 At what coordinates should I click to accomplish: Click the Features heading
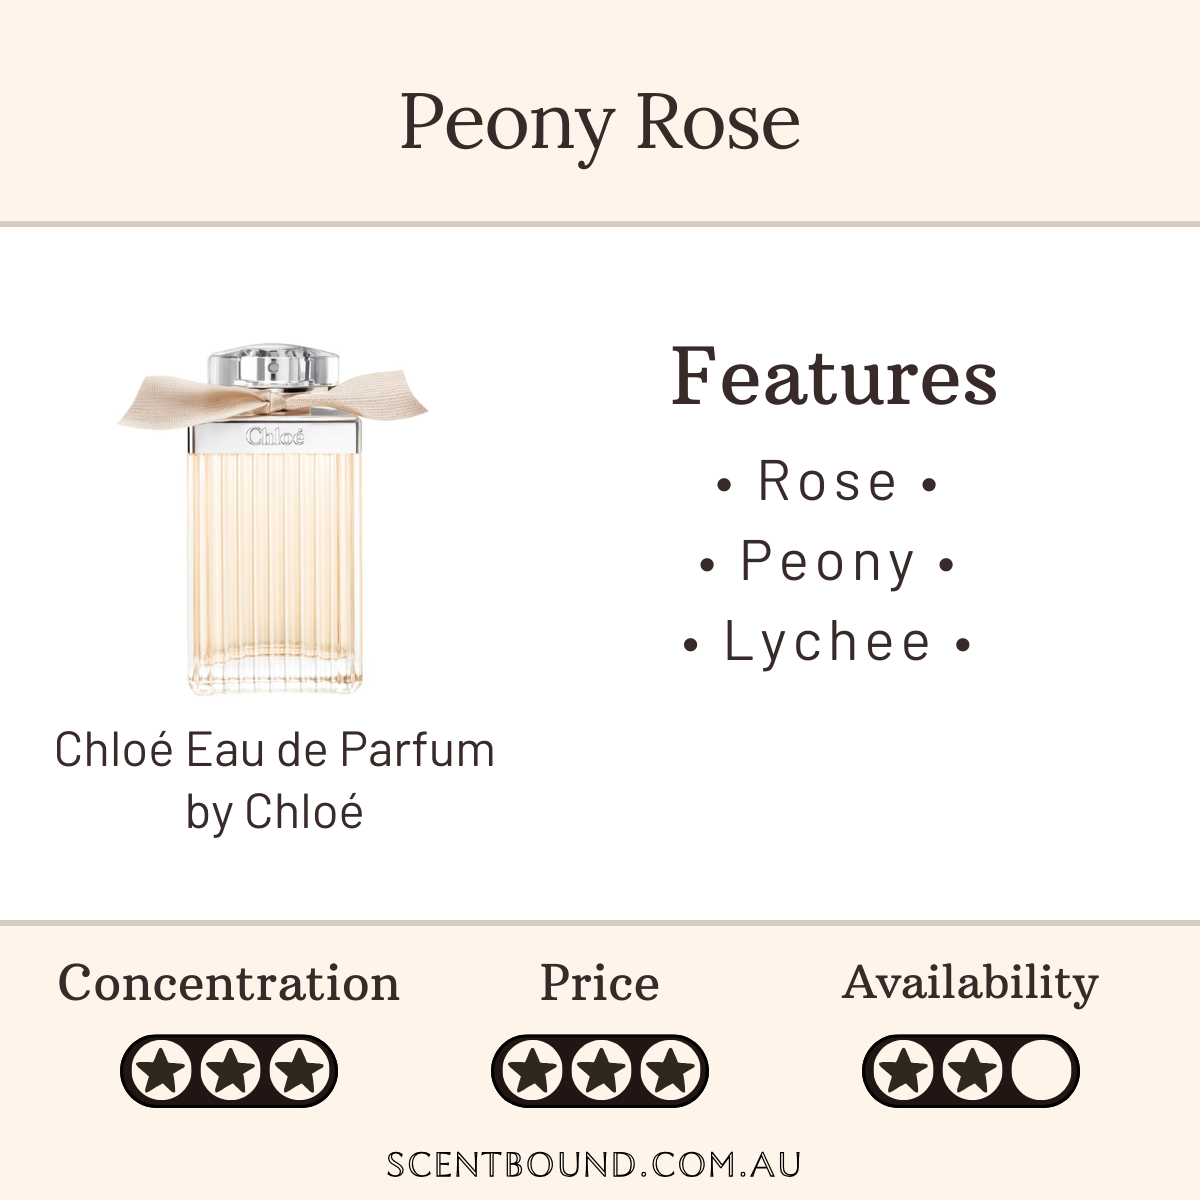click(x=834, y=377)
